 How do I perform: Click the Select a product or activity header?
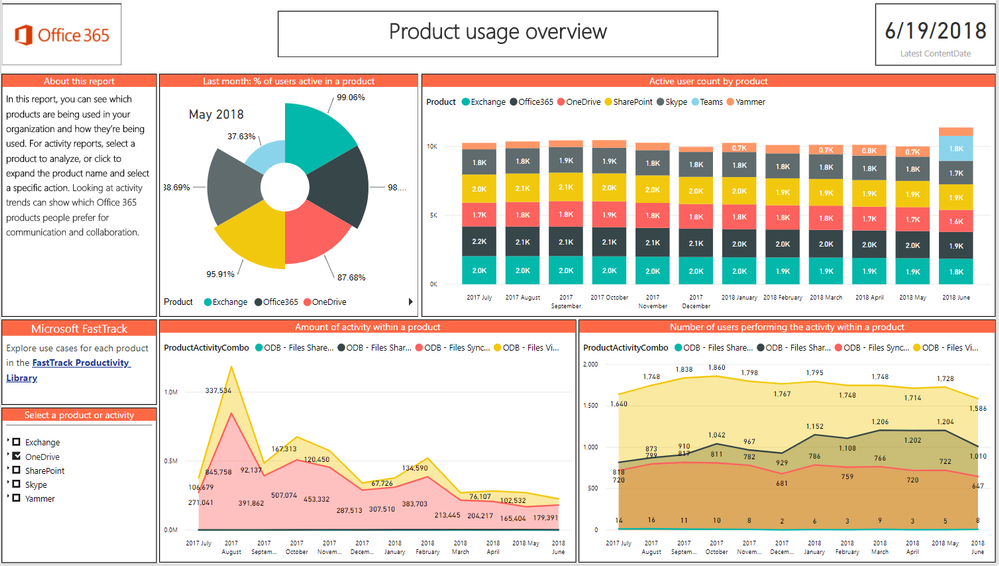(x=79, y=415)
